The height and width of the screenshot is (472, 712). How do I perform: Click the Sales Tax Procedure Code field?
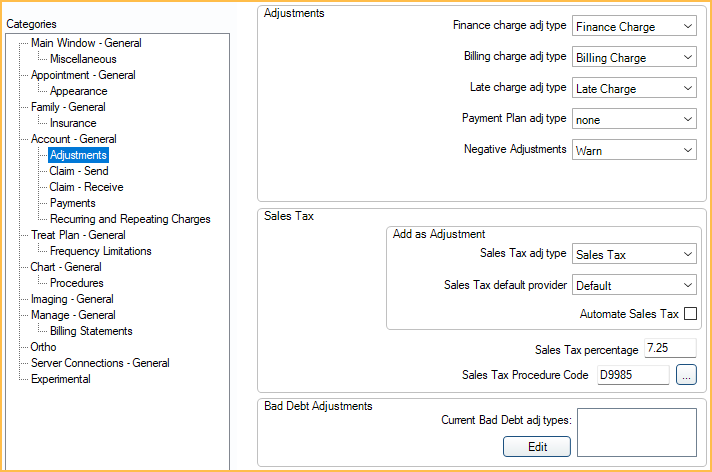click(x=632, y=375)
